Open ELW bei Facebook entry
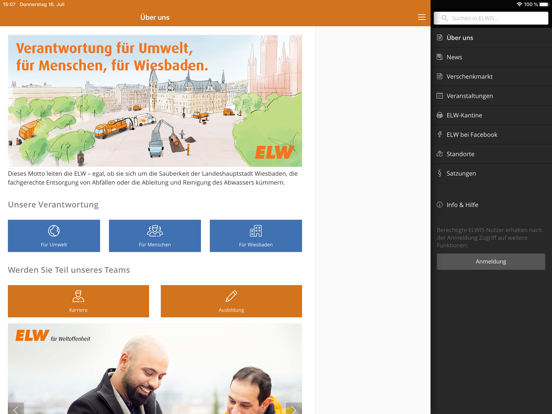The width and height of the screenshot is (552, 414). (491, 134)
